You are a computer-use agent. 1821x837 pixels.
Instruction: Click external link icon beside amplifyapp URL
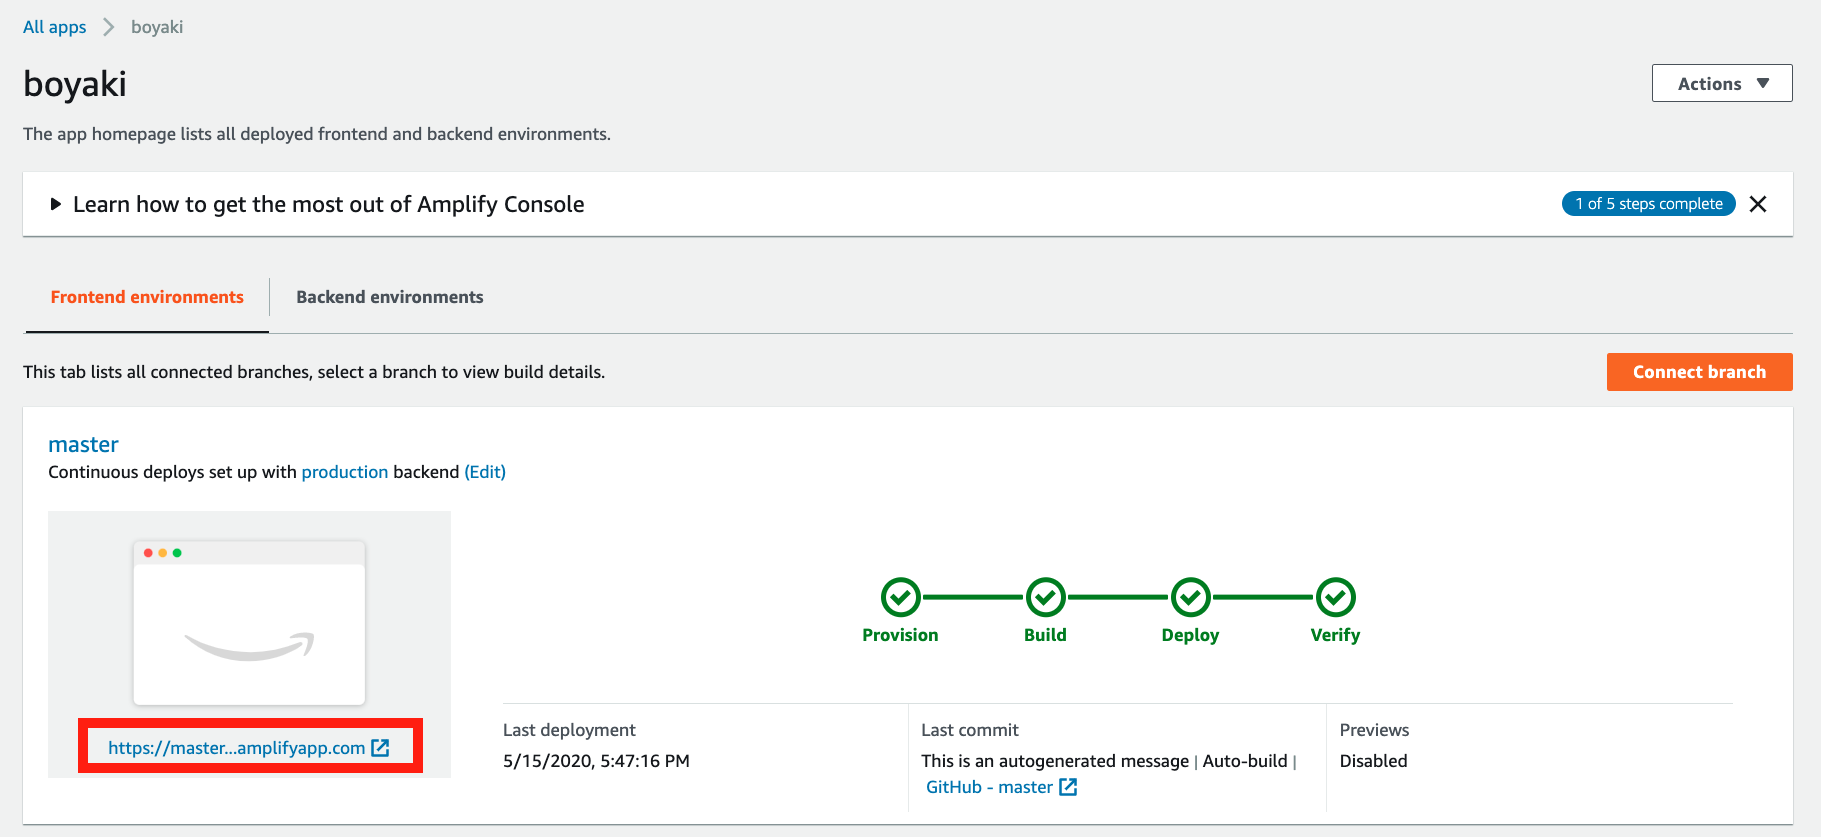click(380, 748)
